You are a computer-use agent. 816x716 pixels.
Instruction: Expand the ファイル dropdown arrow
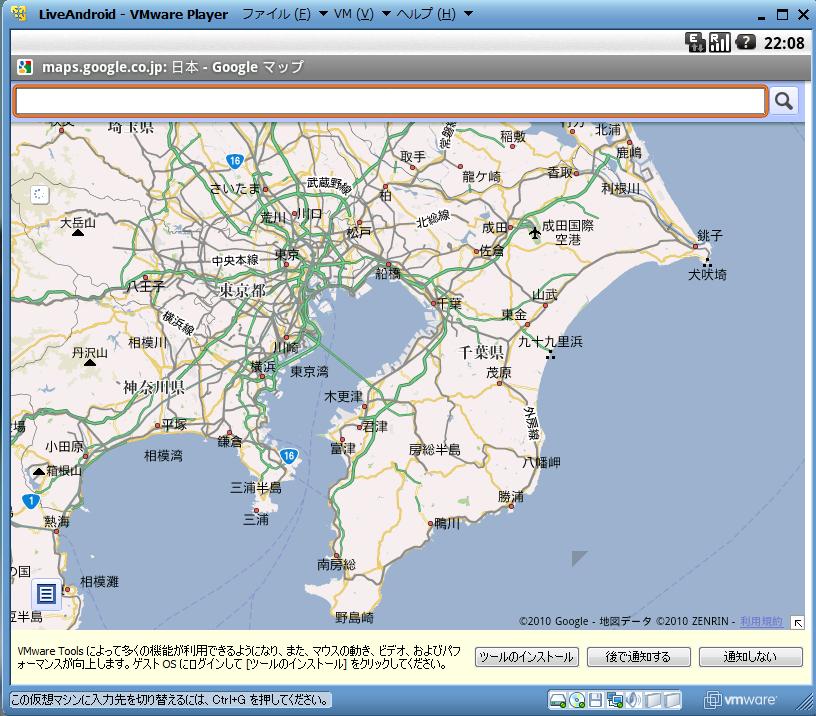pyautogui.click(x=323, y=14)
